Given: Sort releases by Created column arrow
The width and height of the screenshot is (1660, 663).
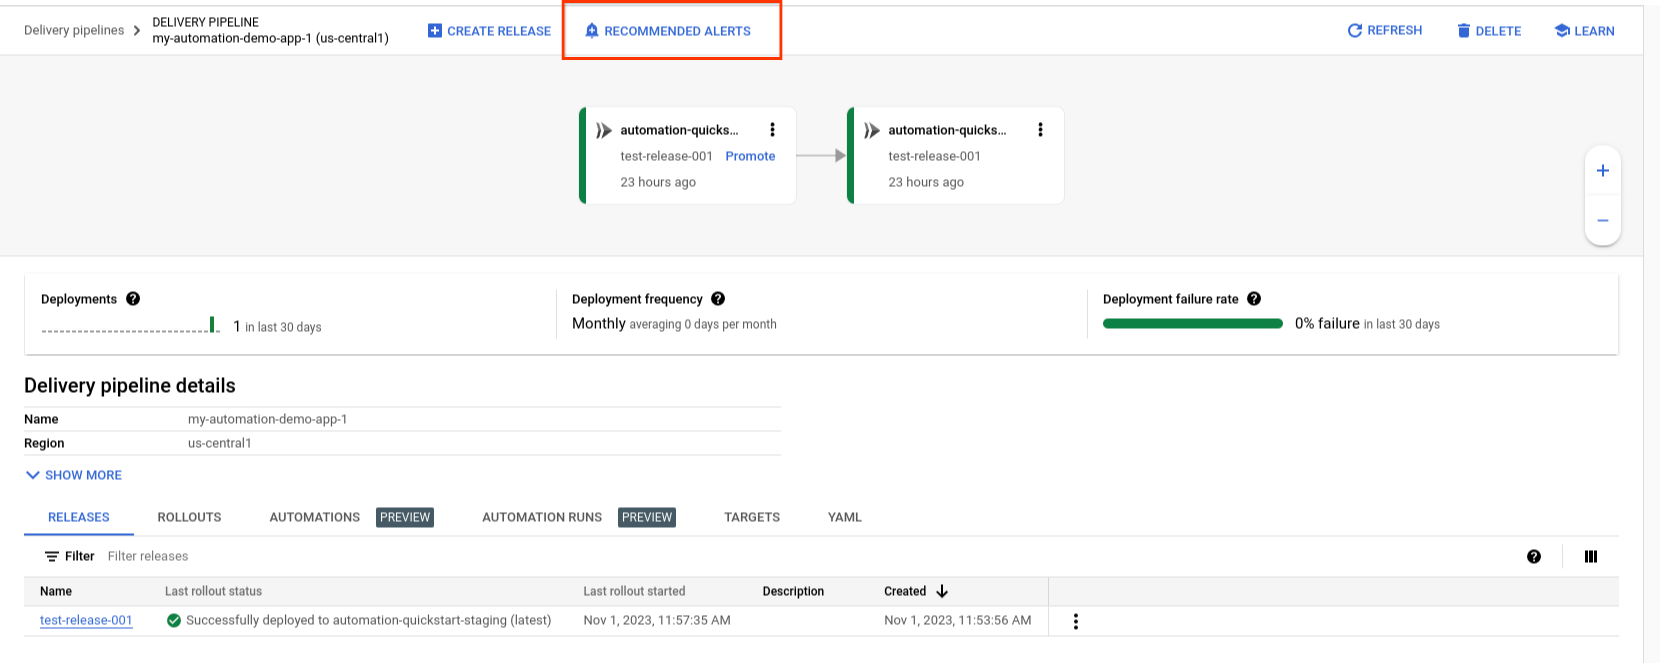Looking at the screenshot, I should point(941,591).
